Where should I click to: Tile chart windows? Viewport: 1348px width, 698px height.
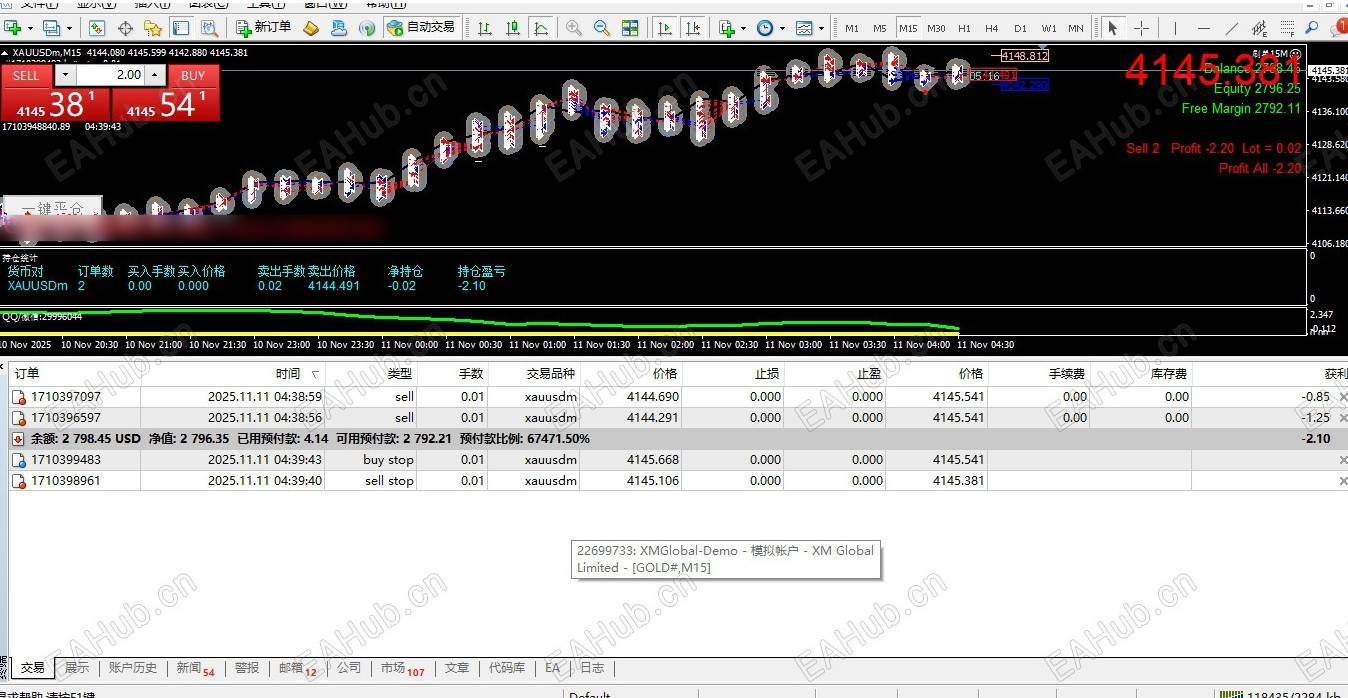coord(630,28)
